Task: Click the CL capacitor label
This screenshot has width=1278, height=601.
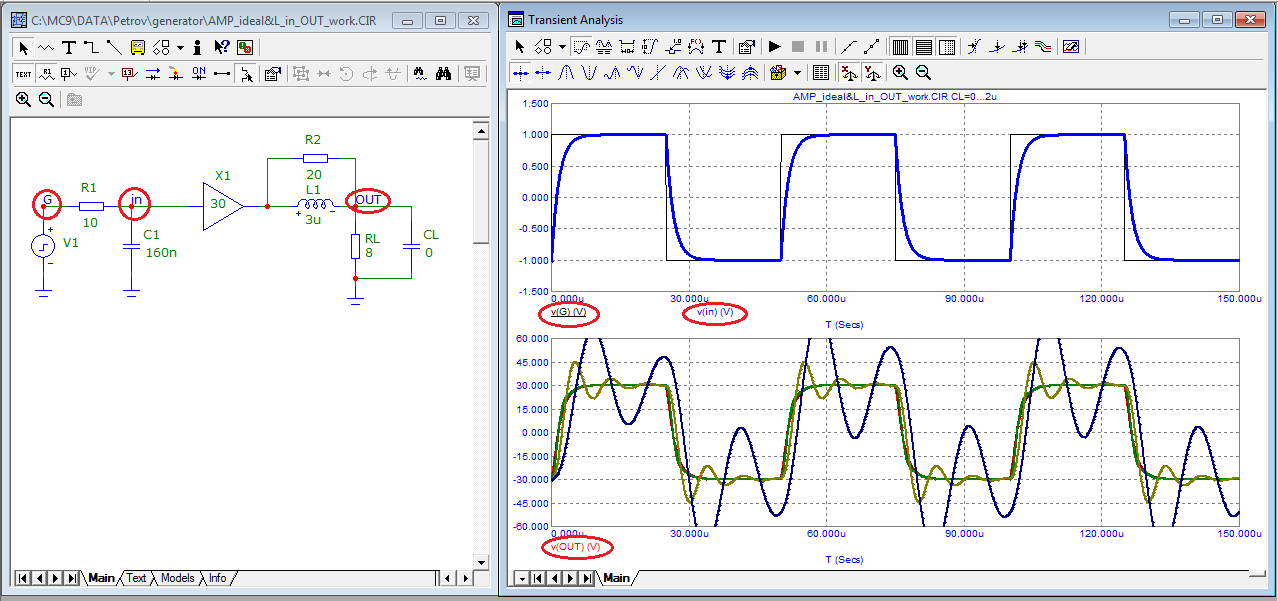Action: [431, 235]
